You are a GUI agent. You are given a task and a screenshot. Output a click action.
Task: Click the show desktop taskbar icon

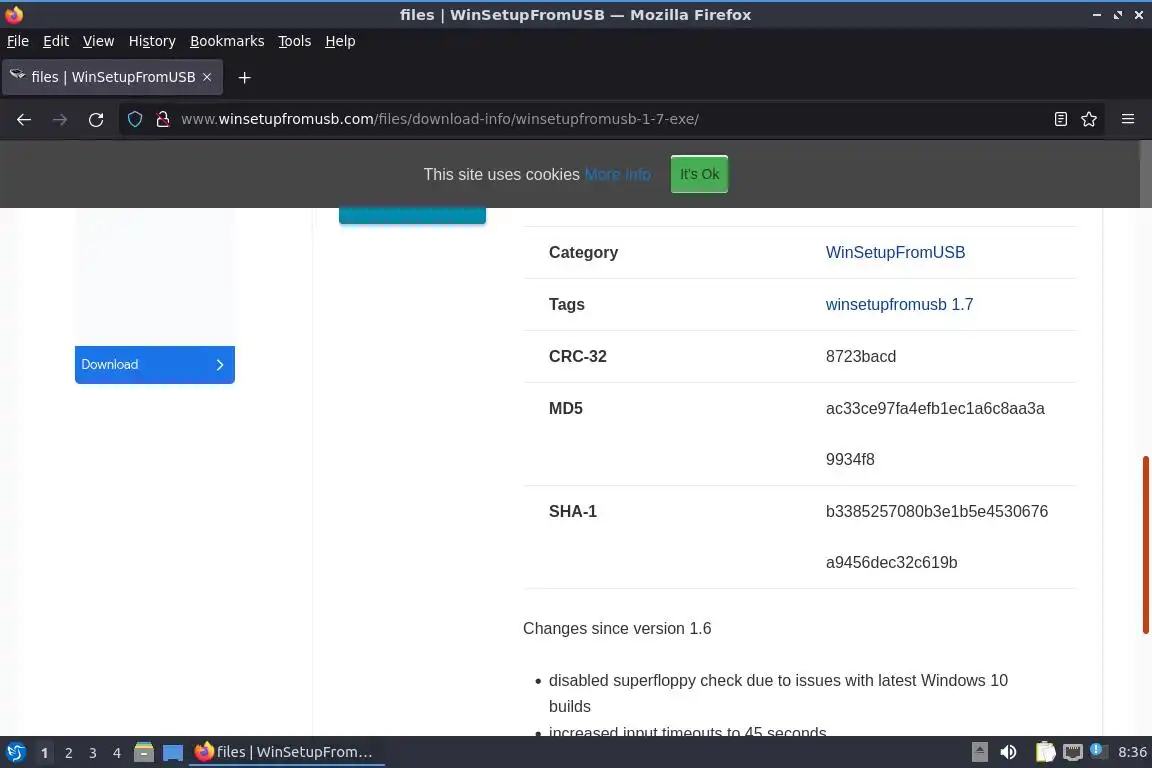coord(173,753)
